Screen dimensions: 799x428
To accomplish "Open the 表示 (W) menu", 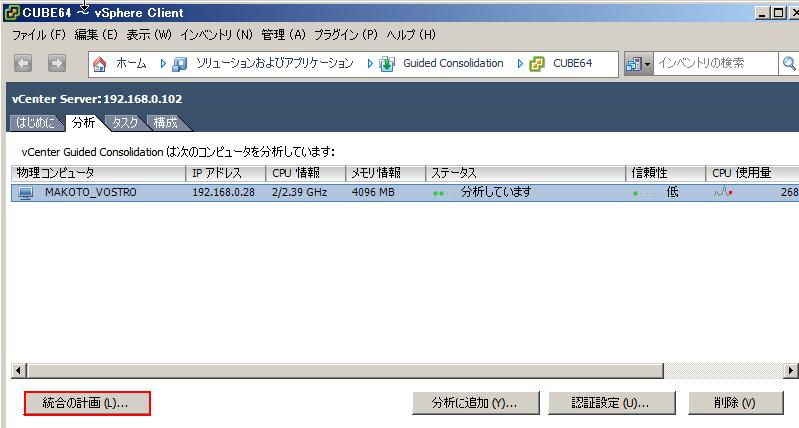I will tap(149, 35).
